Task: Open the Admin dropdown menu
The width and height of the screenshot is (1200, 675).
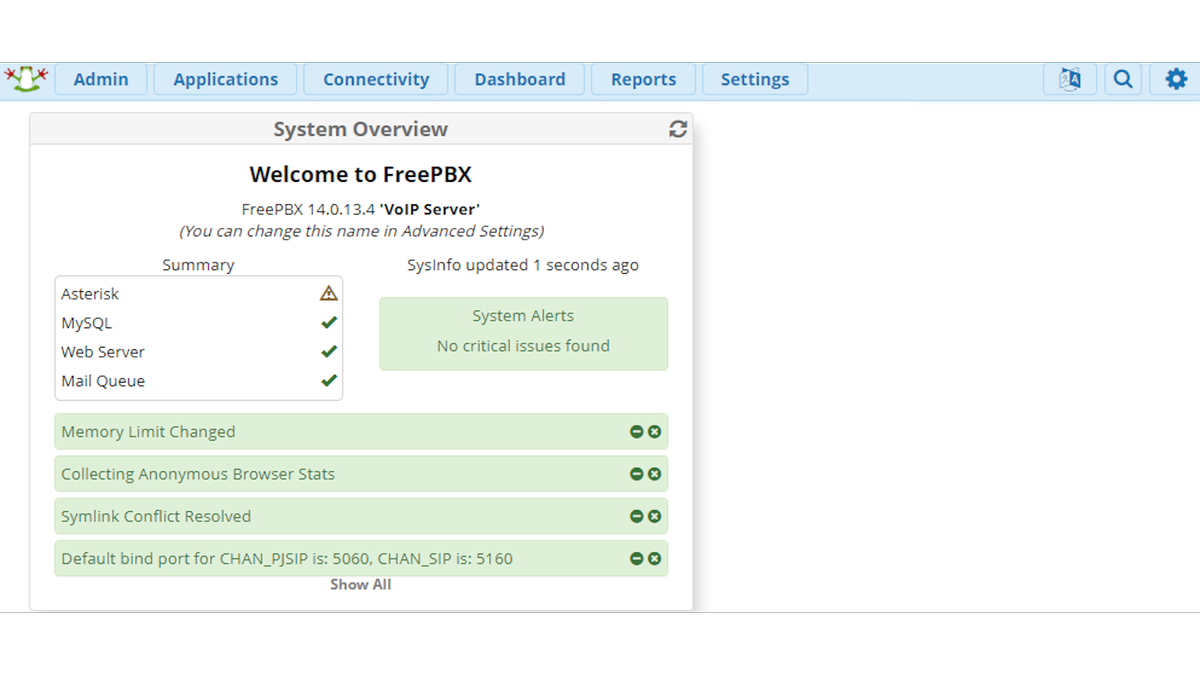Action: [101, 79]
